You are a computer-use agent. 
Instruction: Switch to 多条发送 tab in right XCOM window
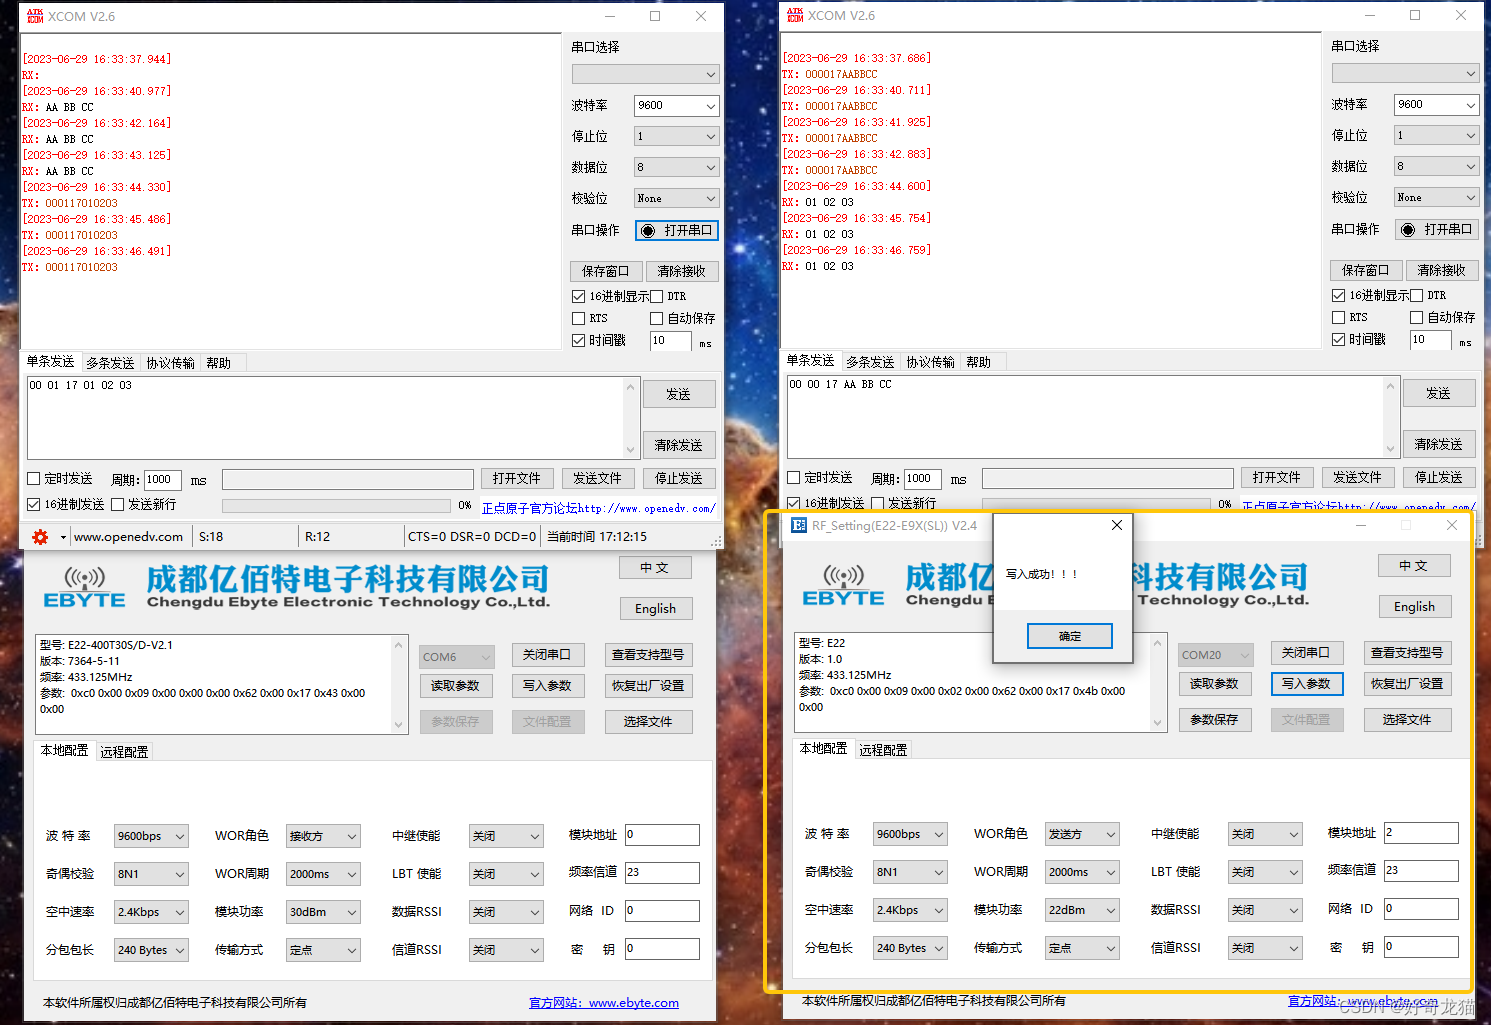pyautogui.click(x=870, y=362)
